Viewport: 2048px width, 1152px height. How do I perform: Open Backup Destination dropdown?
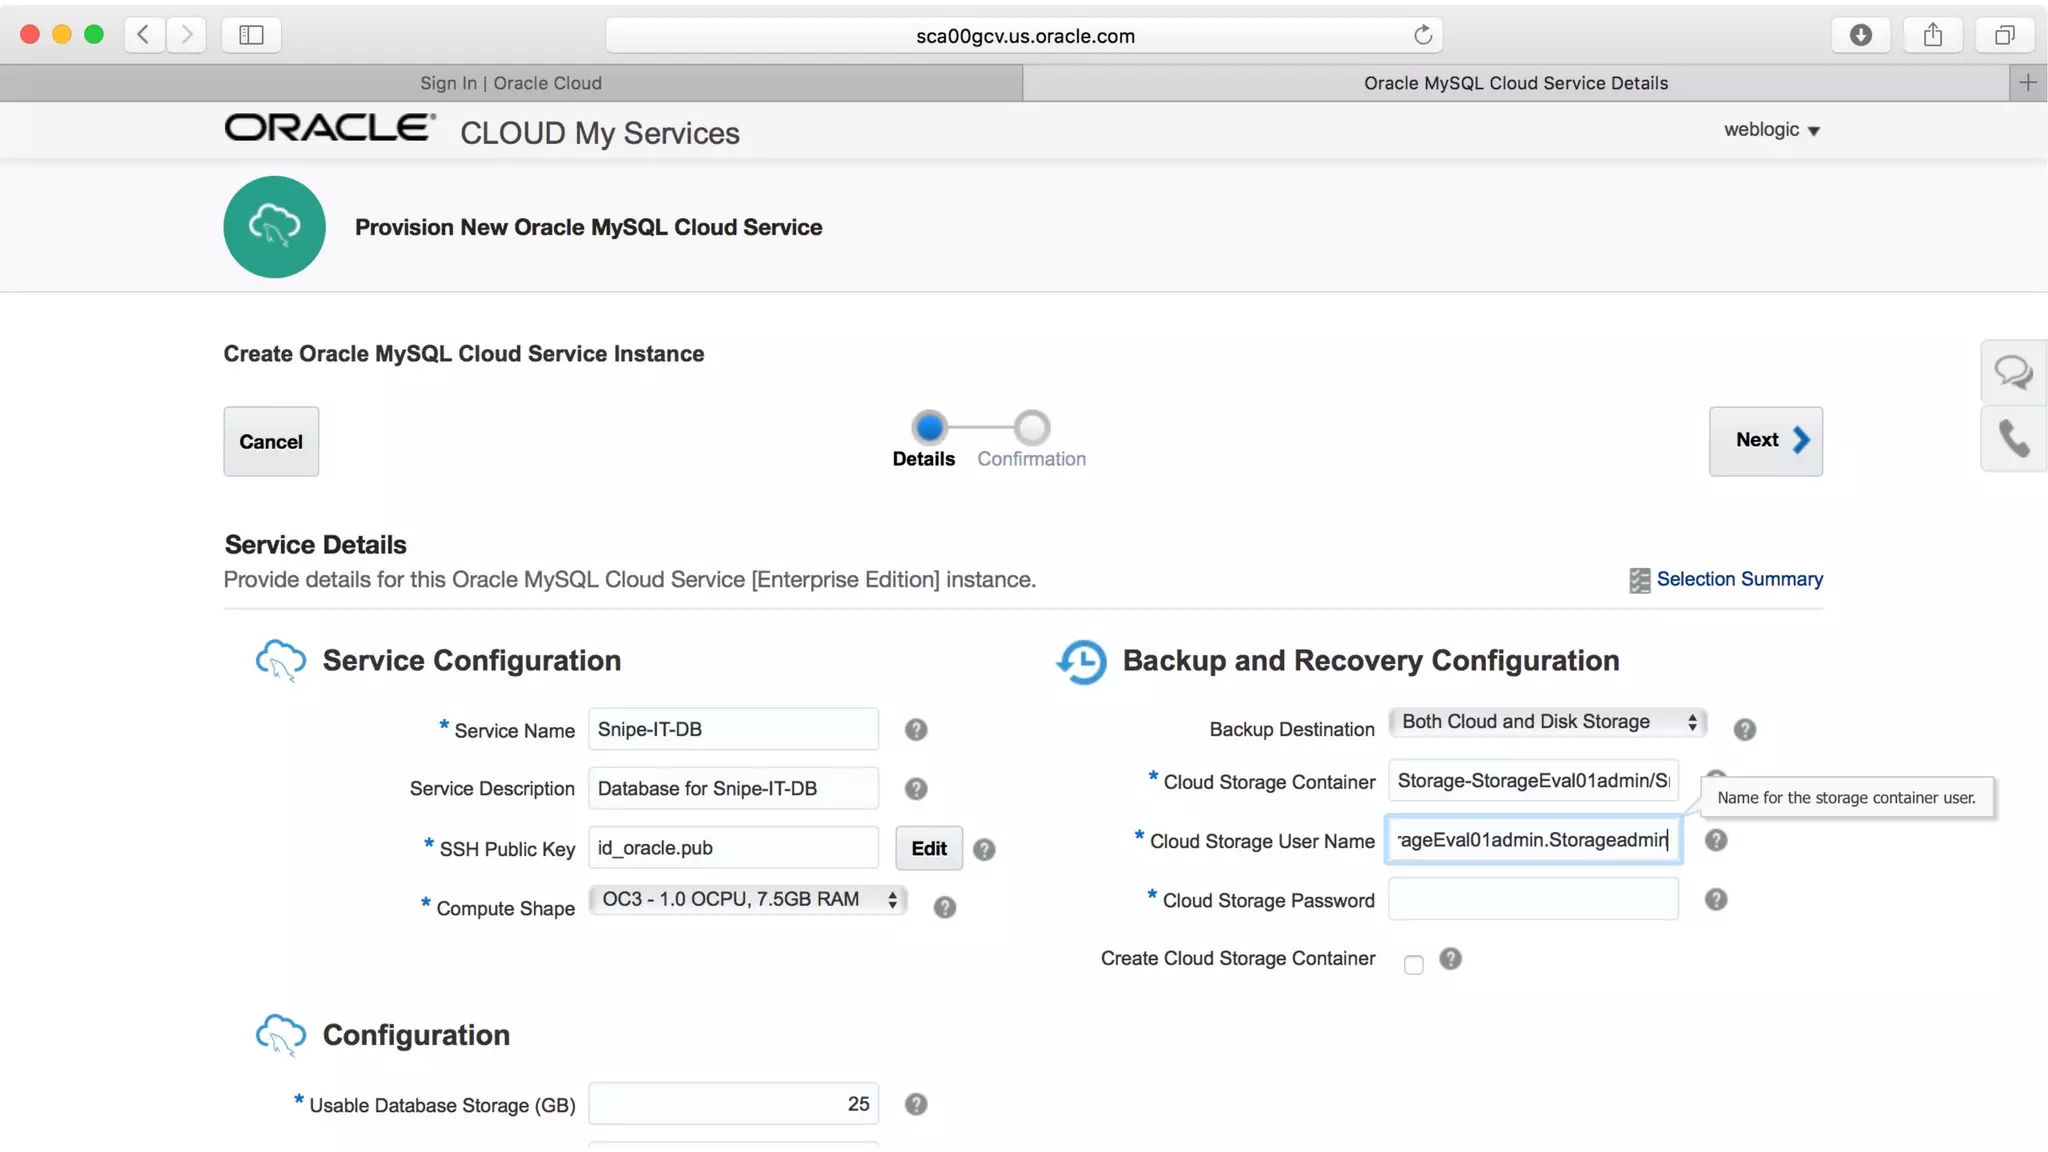coord(1547,722)
